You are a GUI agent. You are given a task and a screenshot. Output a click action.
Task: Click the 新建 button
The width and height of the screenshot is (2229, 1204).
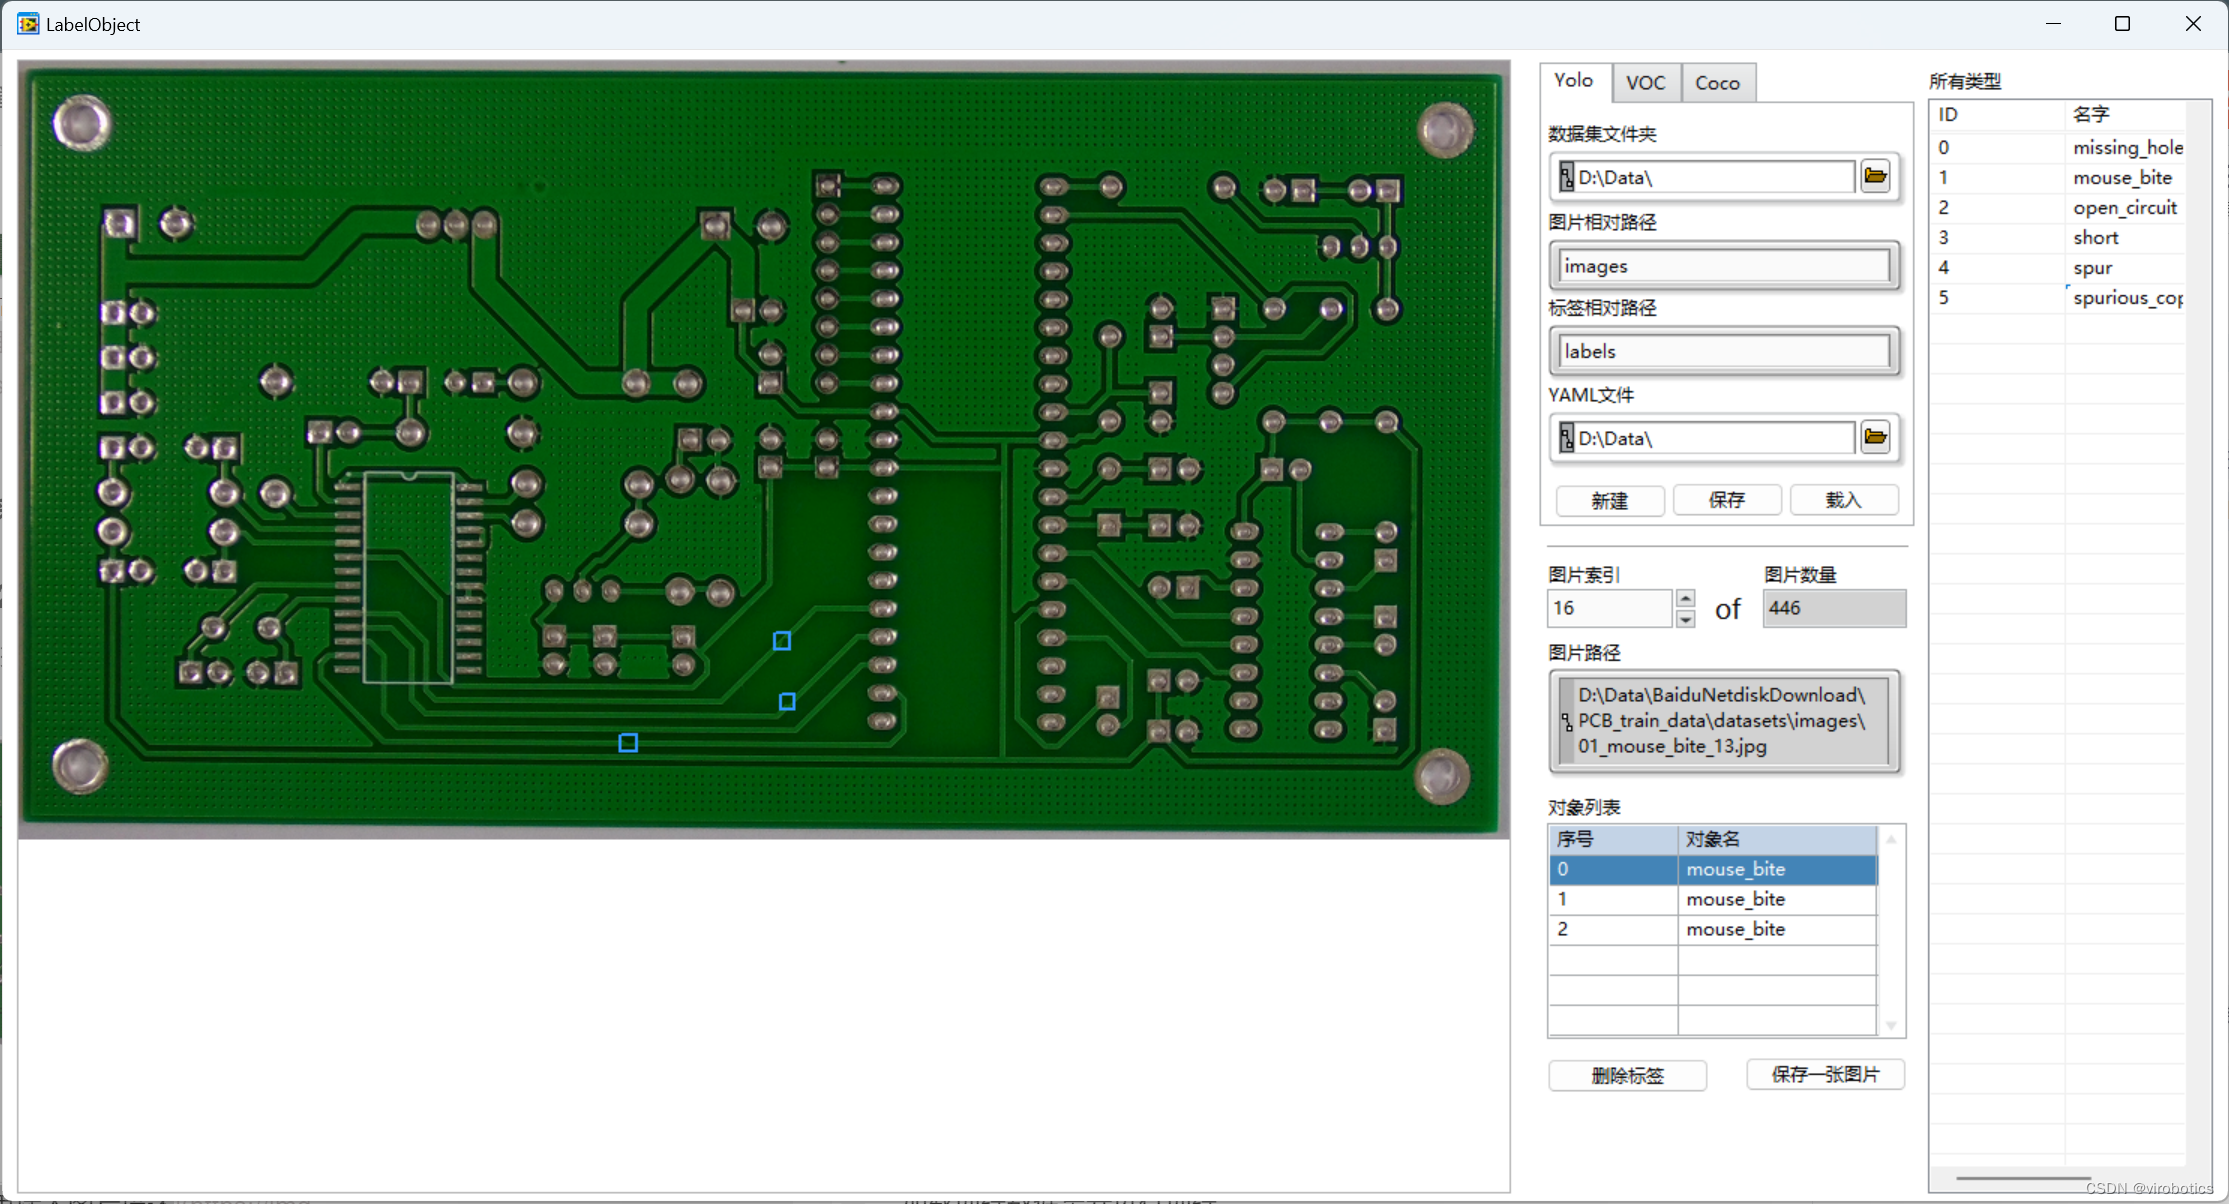coord(1609,500)
